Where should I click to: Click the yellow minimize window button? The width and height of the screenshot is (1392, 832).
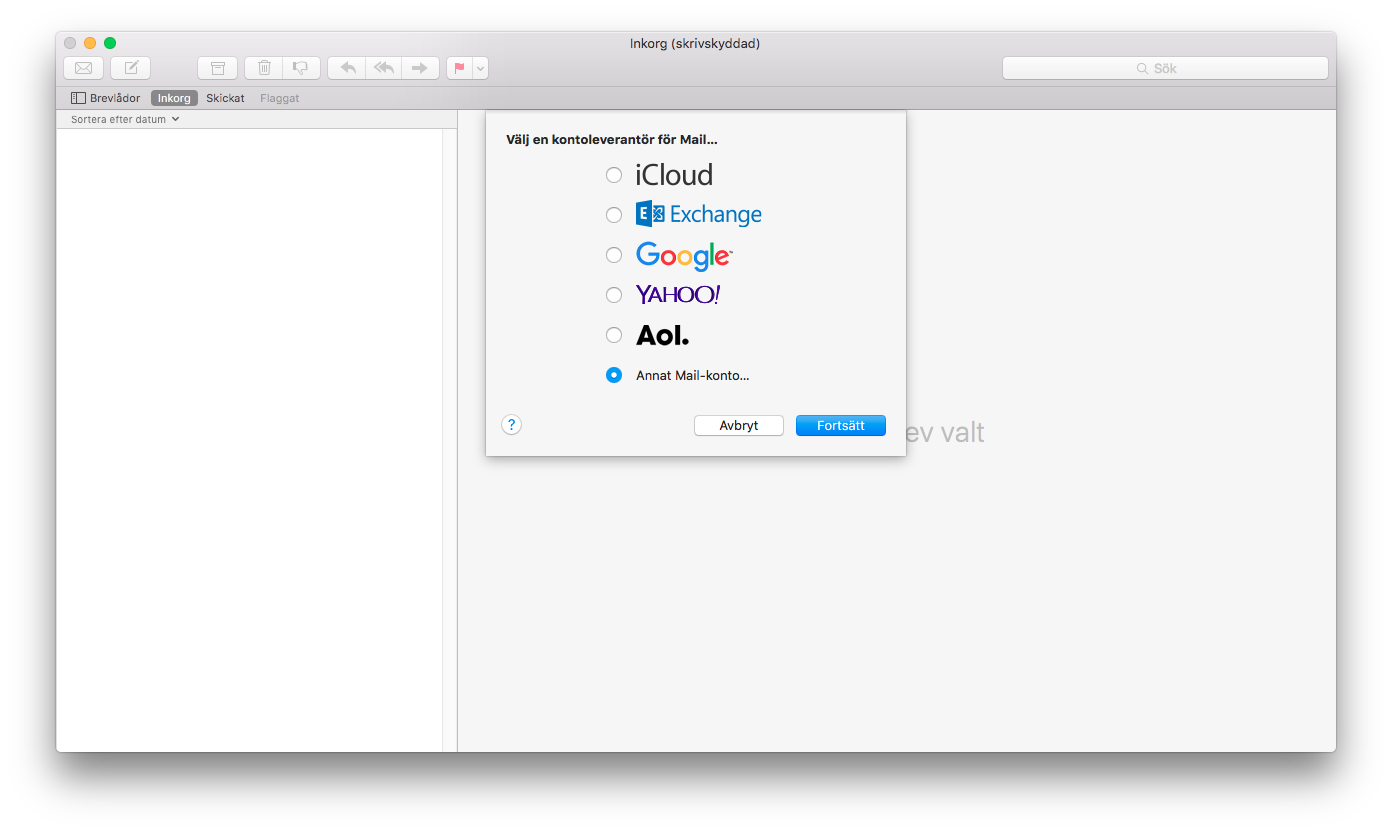90,43
